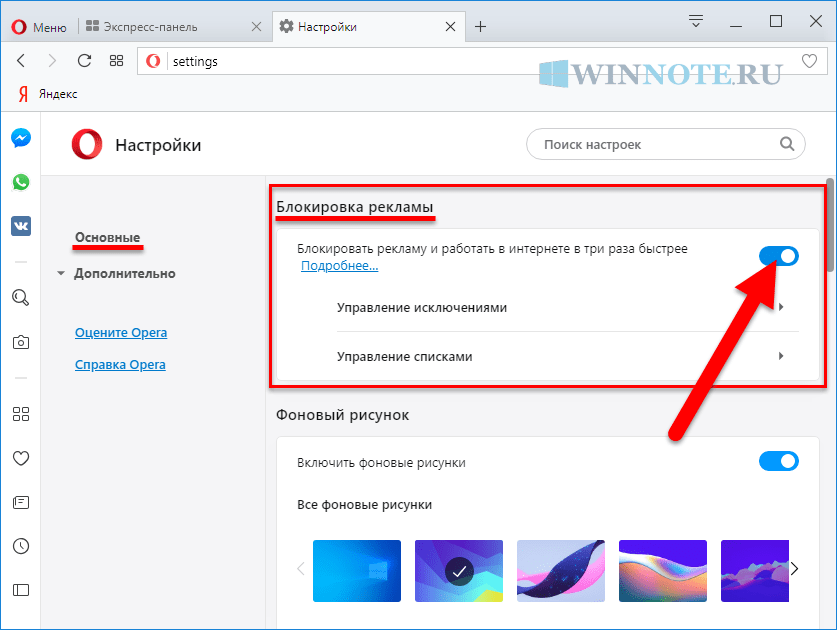Turn off background images toggle
The width and height of the screenshot is (837, 630).
(779, 461)
